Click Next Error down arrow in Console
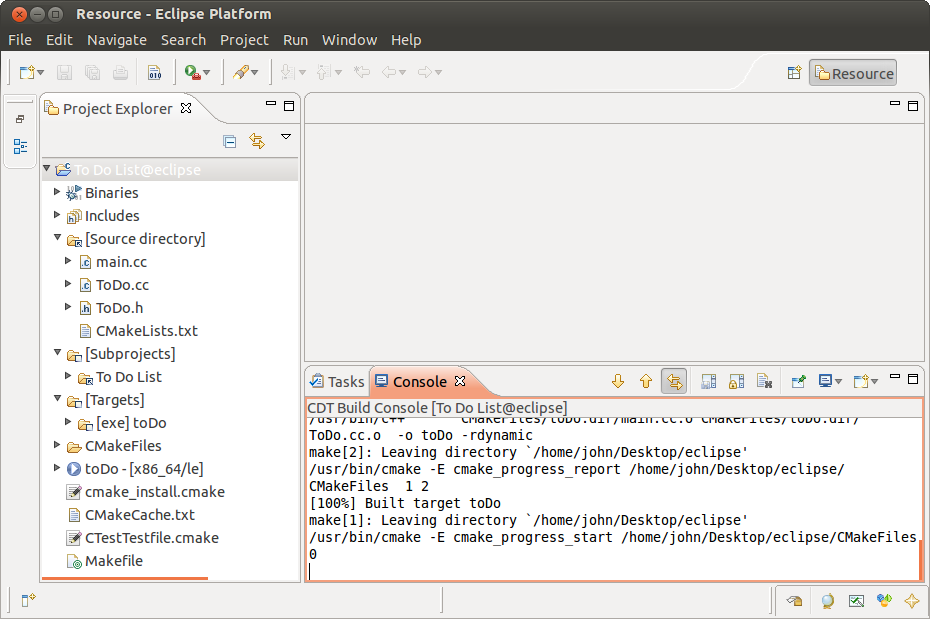This screenshot has height=619, width=930. (x=618, y=381)
